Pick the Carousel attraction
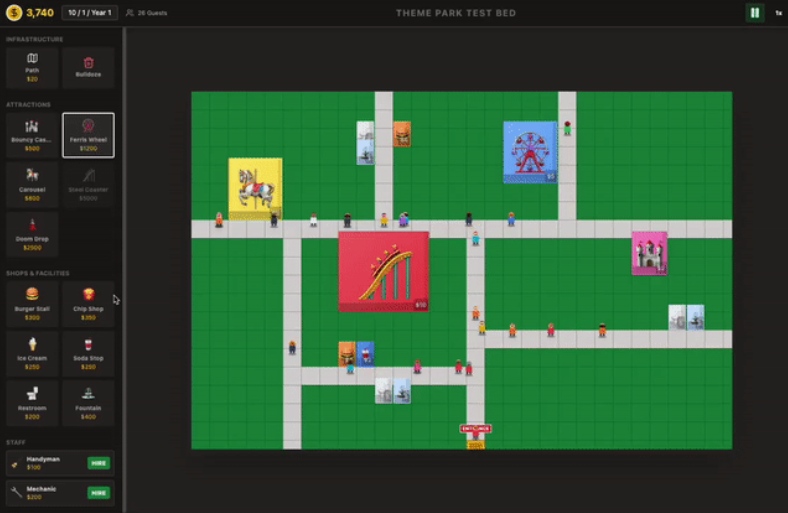The width and height of the screenshot is (788, 513). [x=32, y=182]
